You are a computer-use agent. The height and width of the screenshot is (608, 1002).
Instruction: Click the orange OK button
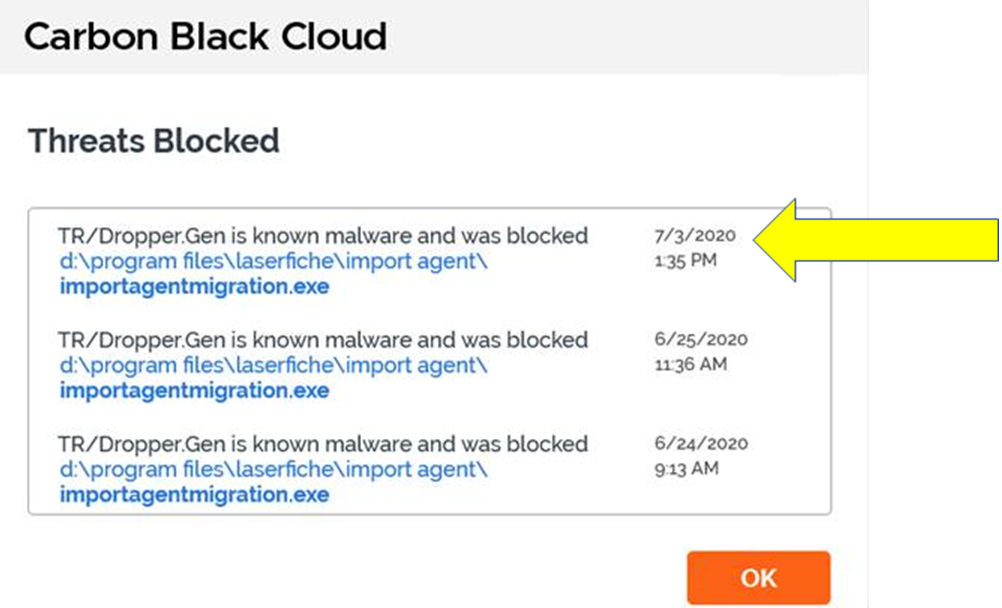click(x=758, y=578)
